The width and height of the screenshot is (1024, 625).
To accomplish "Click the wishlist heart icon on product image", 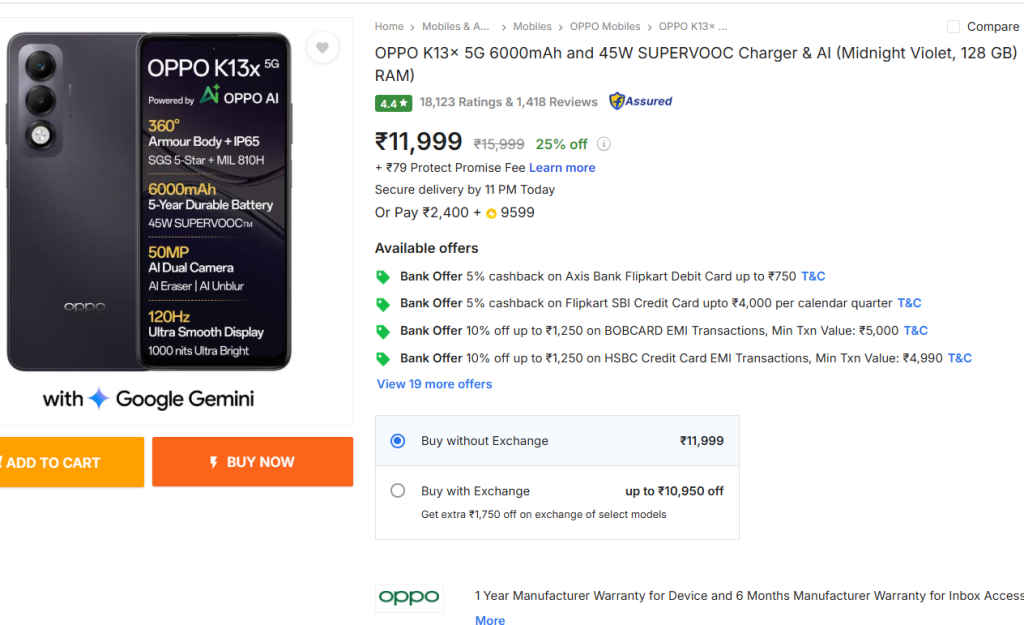I will [x=322, y=48].
